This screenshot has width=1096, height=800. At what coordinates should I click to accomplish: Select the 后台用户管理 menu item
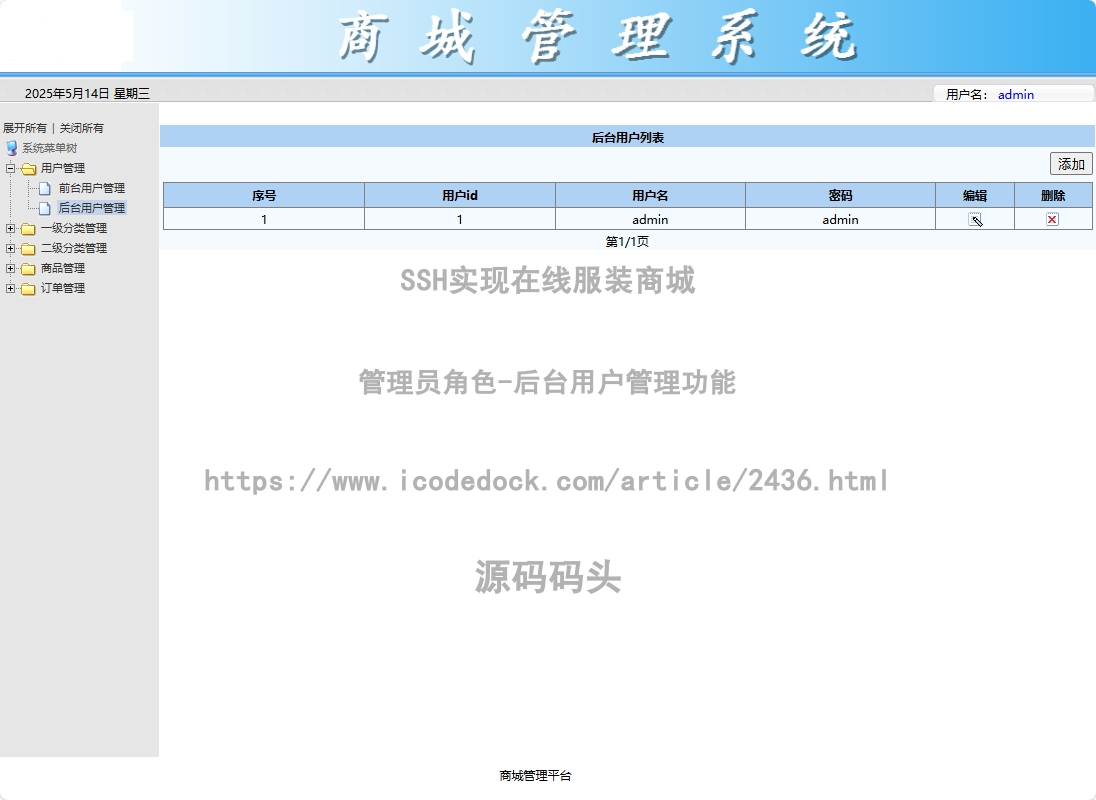tap(91, 208)
